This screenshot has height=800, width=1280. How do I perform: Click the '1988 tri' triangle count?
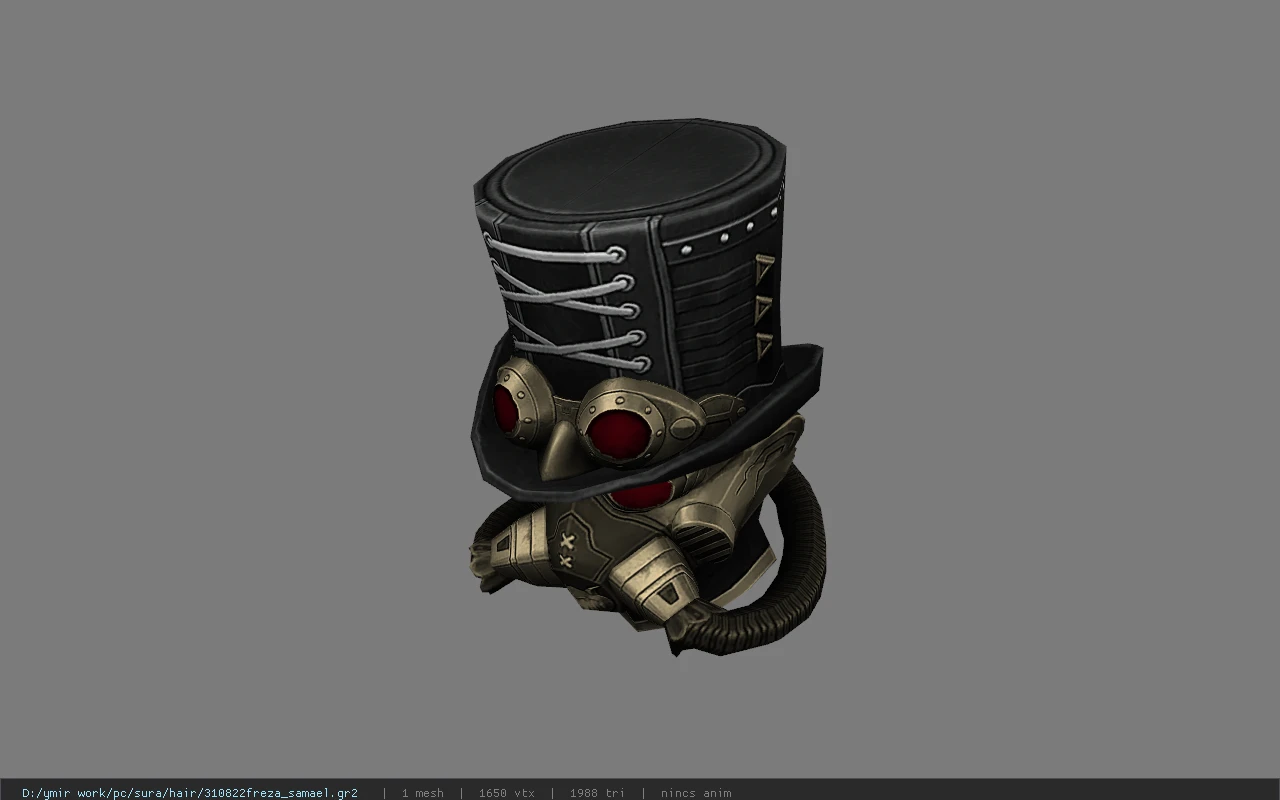597,793
